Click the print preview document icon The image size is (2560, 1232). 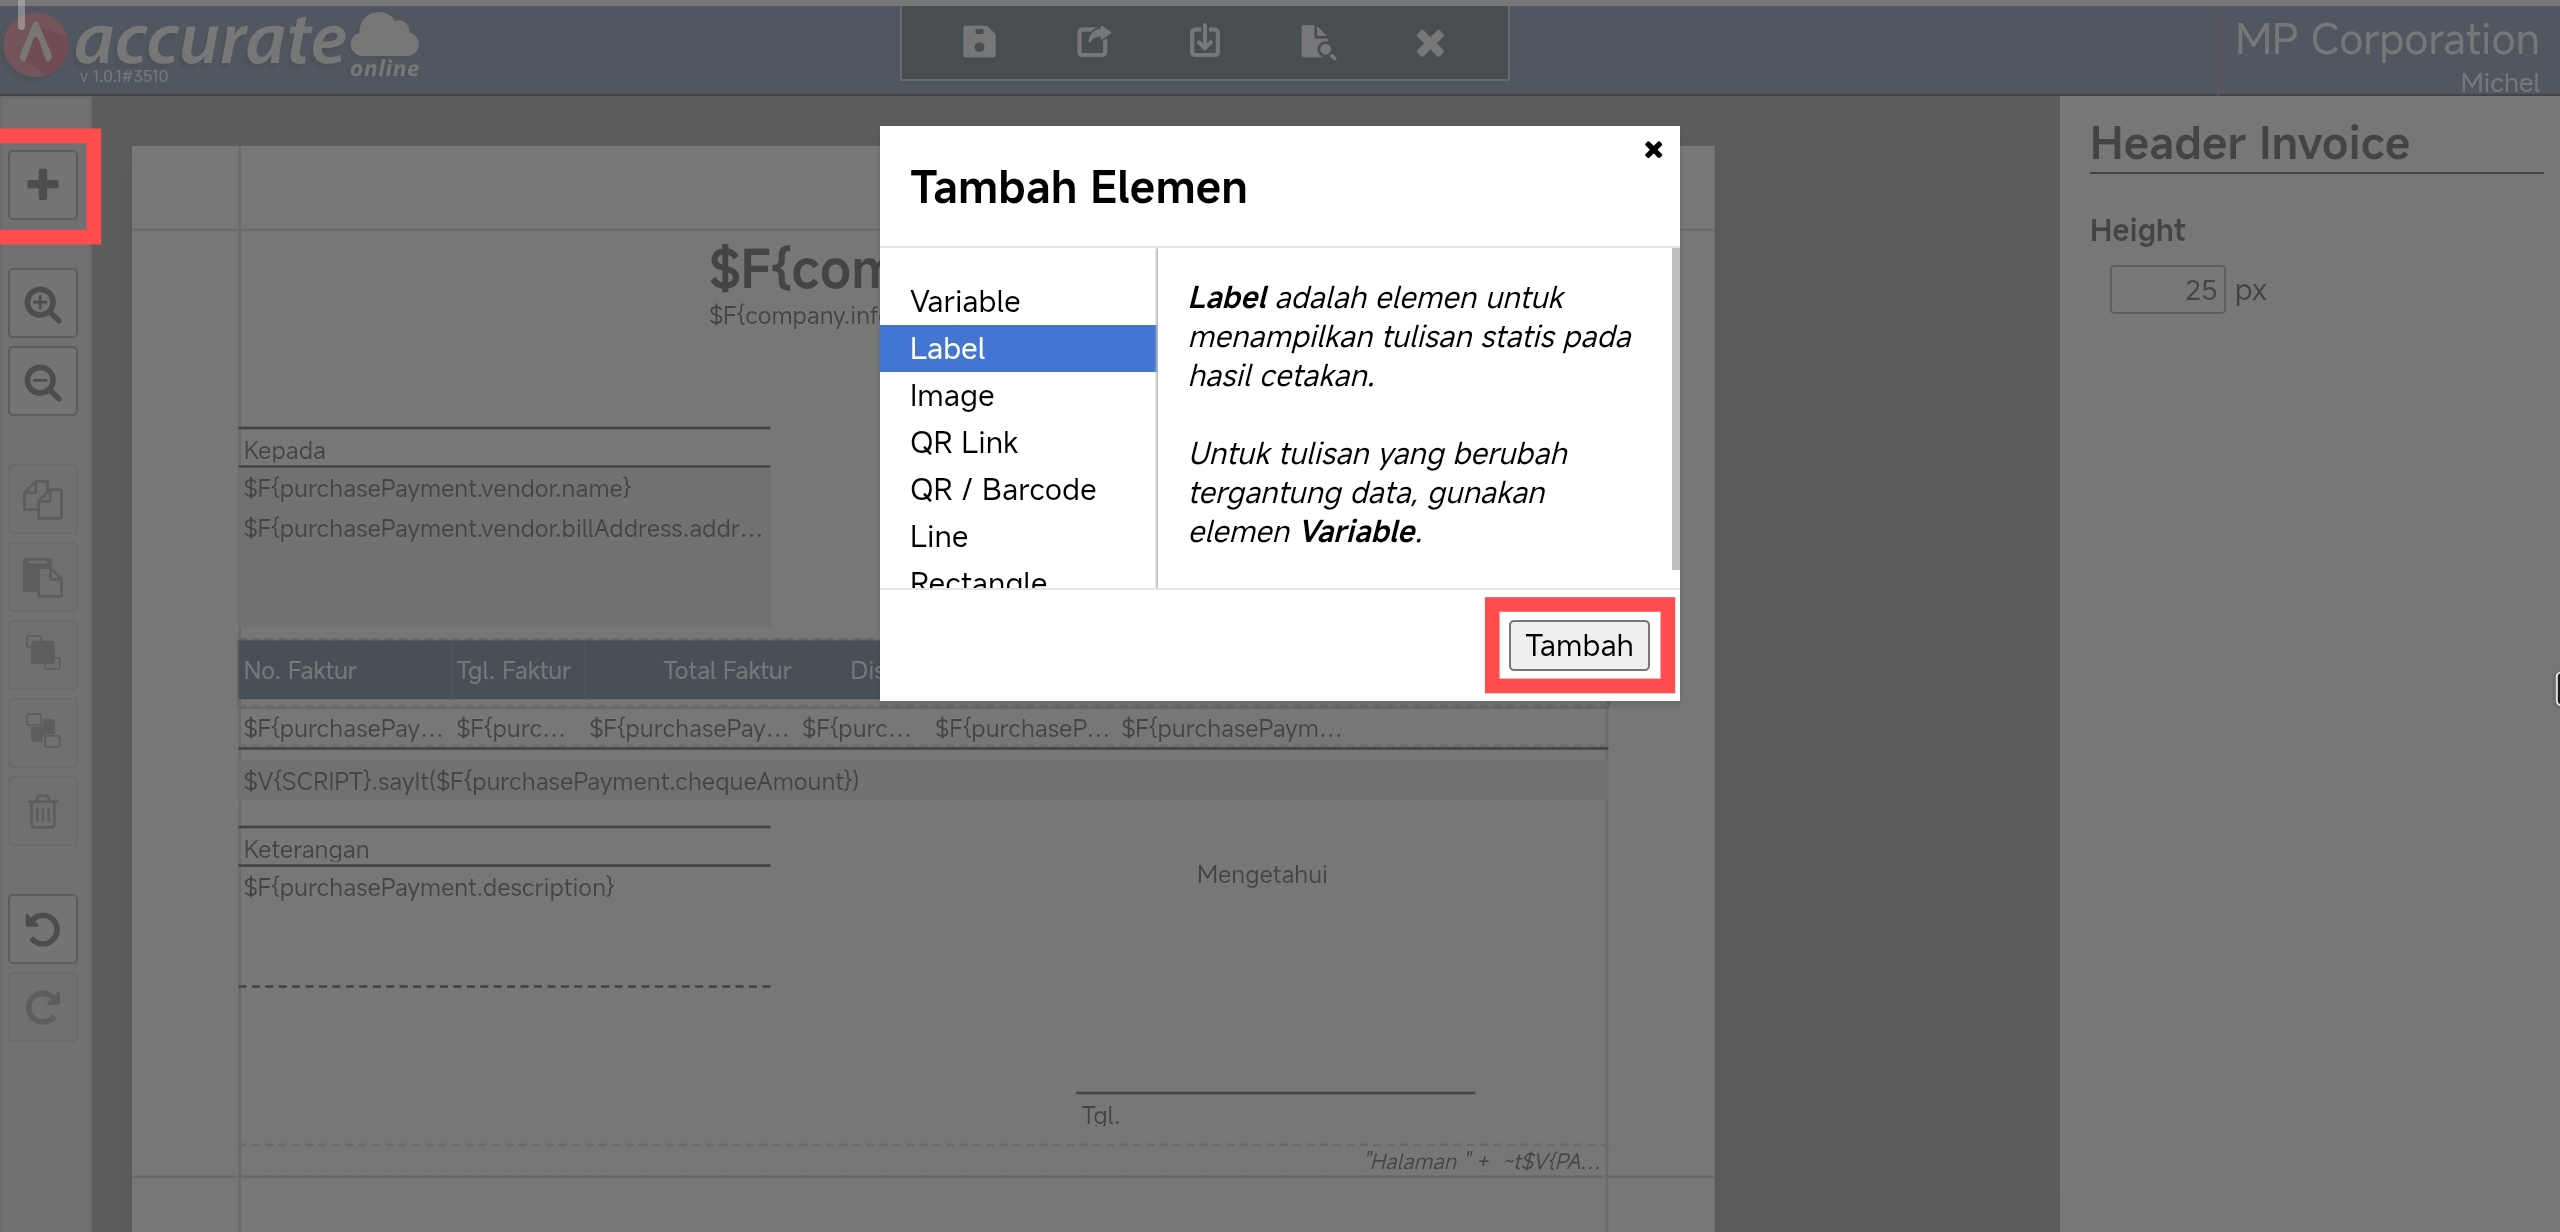tap(1317, 42)
